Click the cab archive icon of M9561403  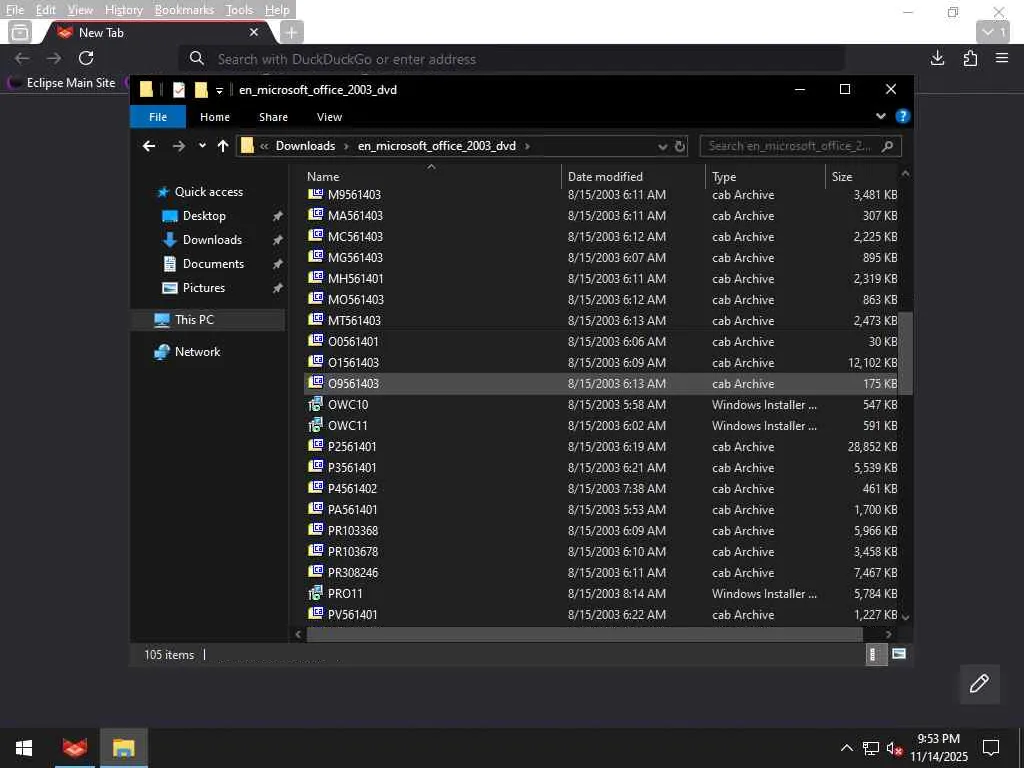pos(315,194)
